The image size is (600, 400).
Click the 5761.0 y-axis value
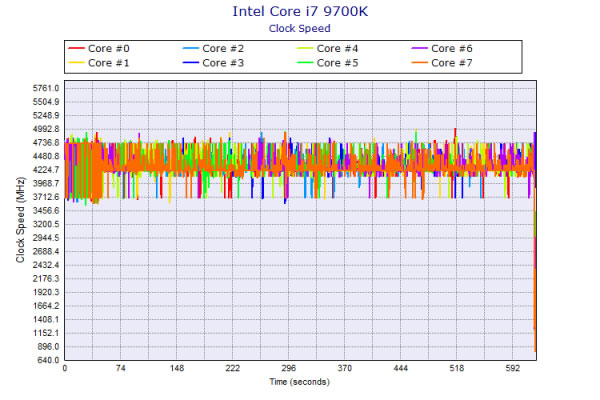point(46,88)
